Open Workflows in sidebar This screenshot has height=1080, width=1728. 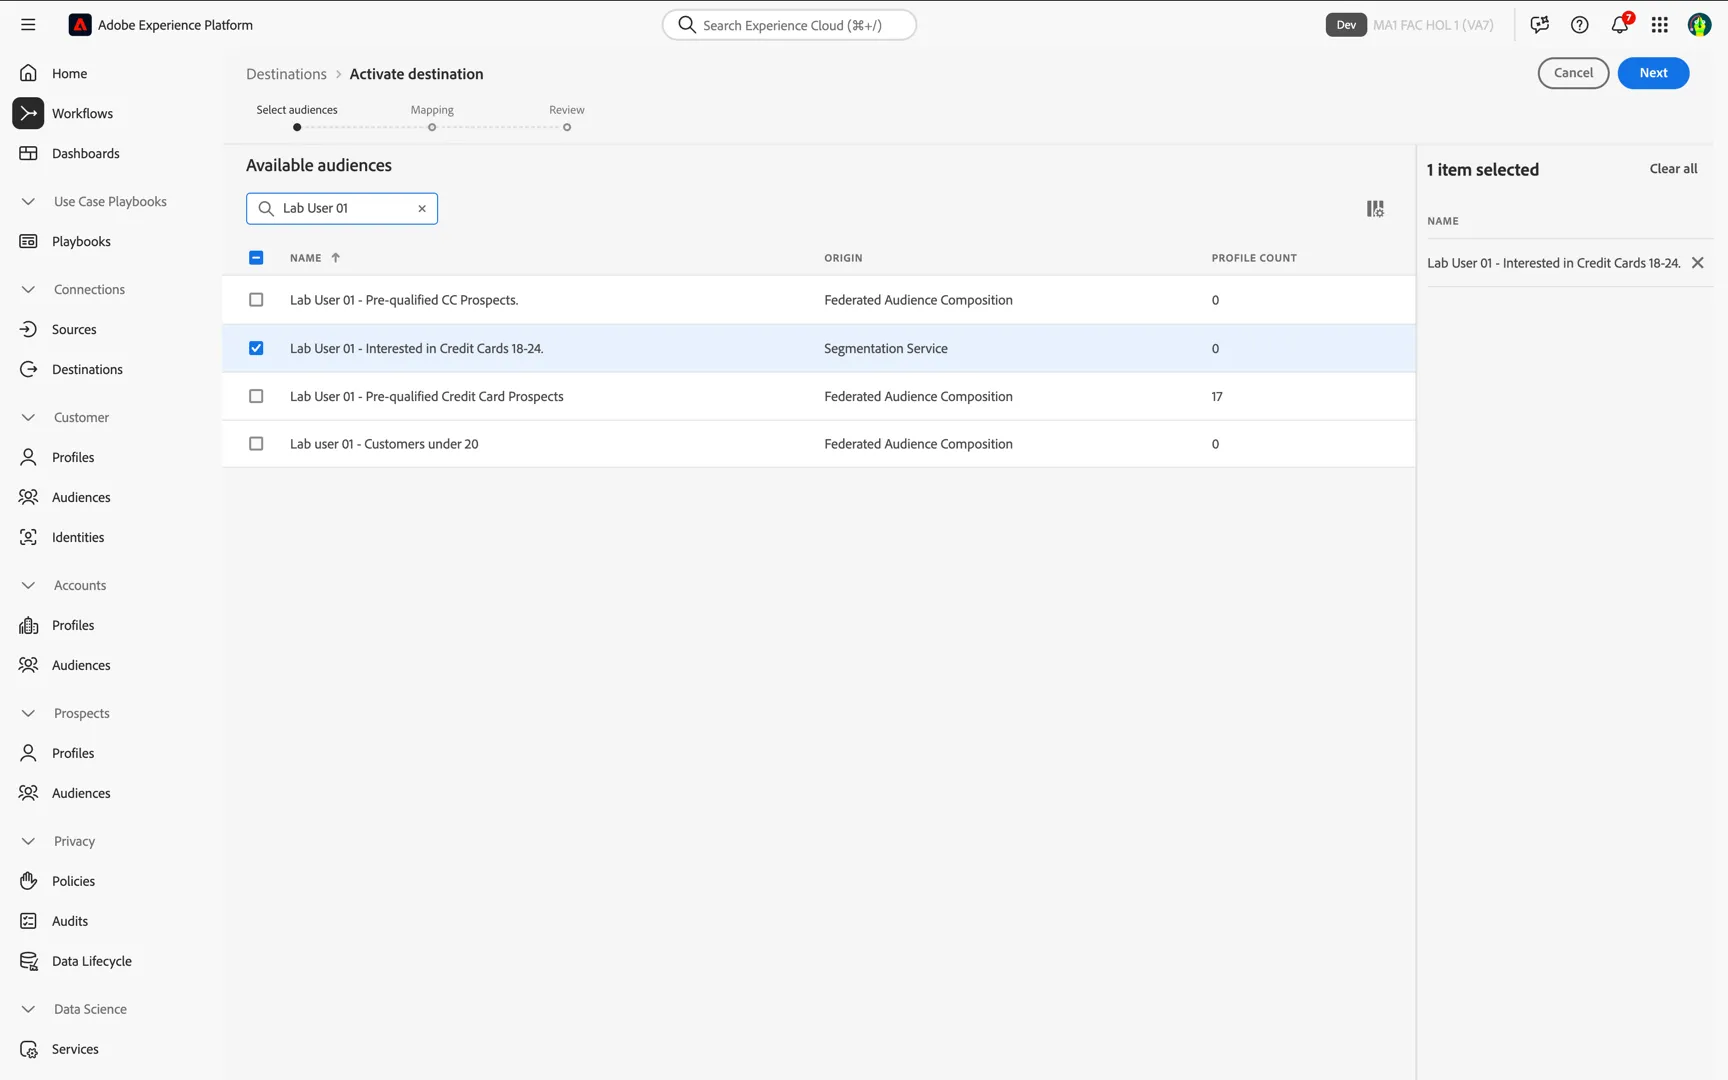tap(82, 113)
